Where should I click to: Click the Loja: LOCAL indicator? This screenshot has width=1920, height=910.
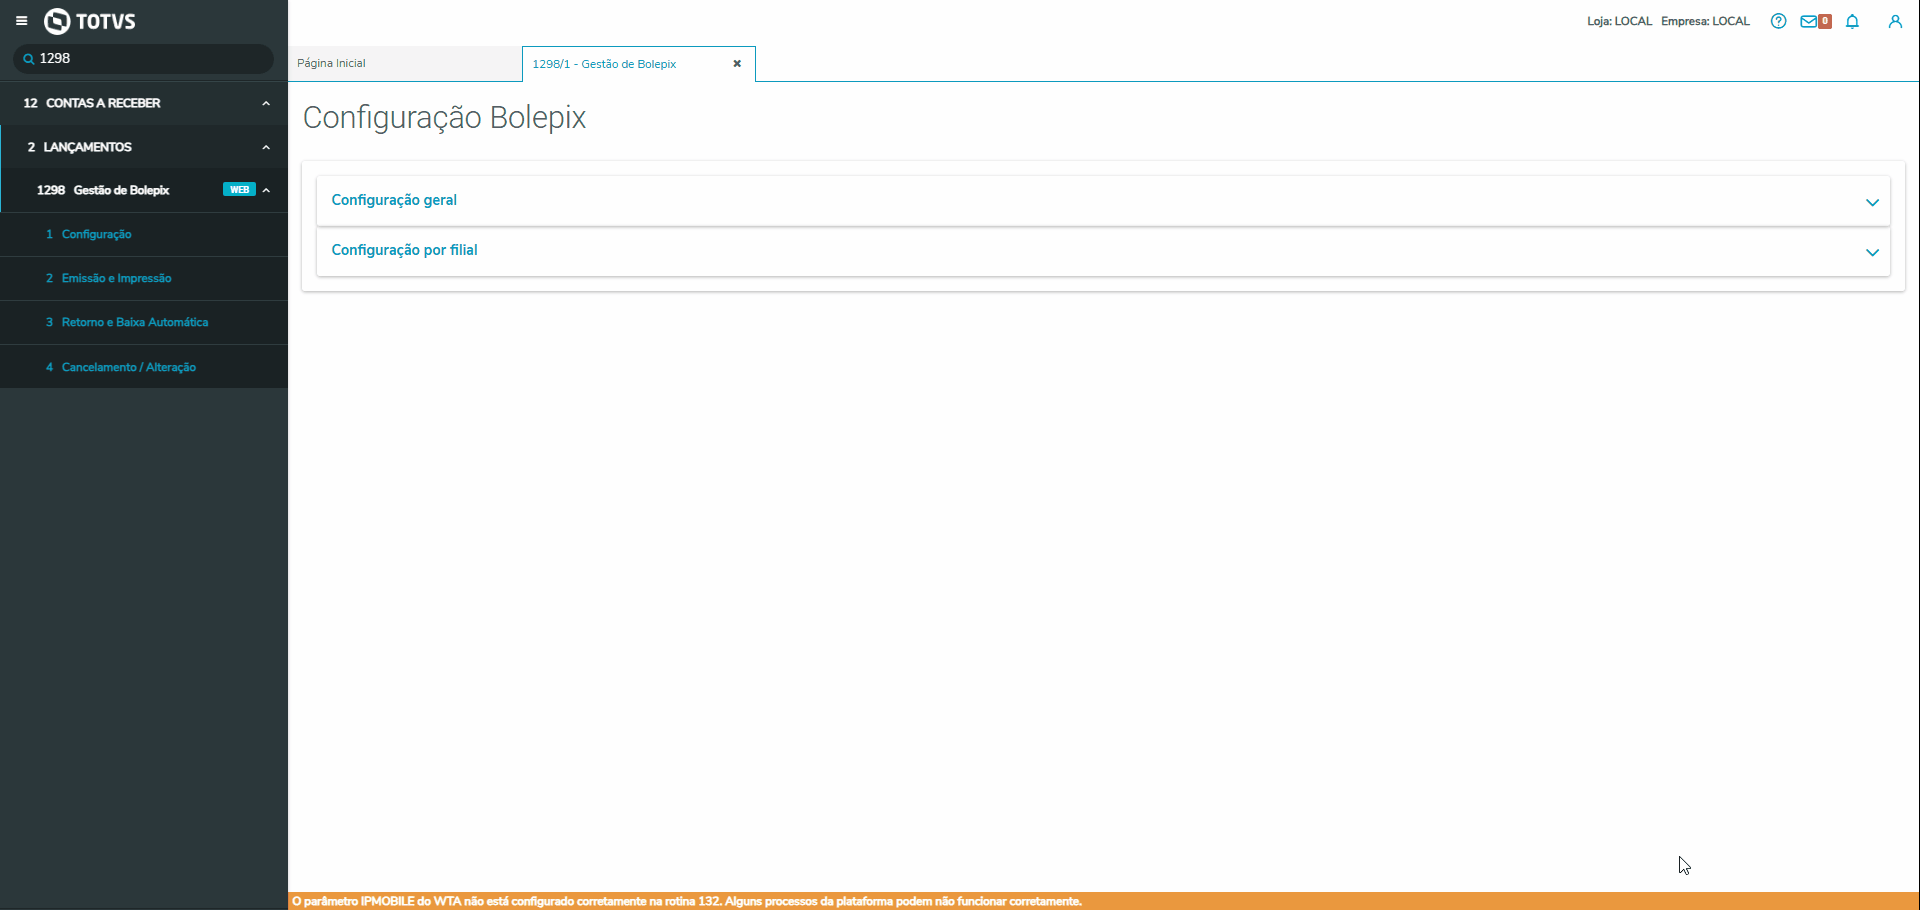click(1619, 21)
